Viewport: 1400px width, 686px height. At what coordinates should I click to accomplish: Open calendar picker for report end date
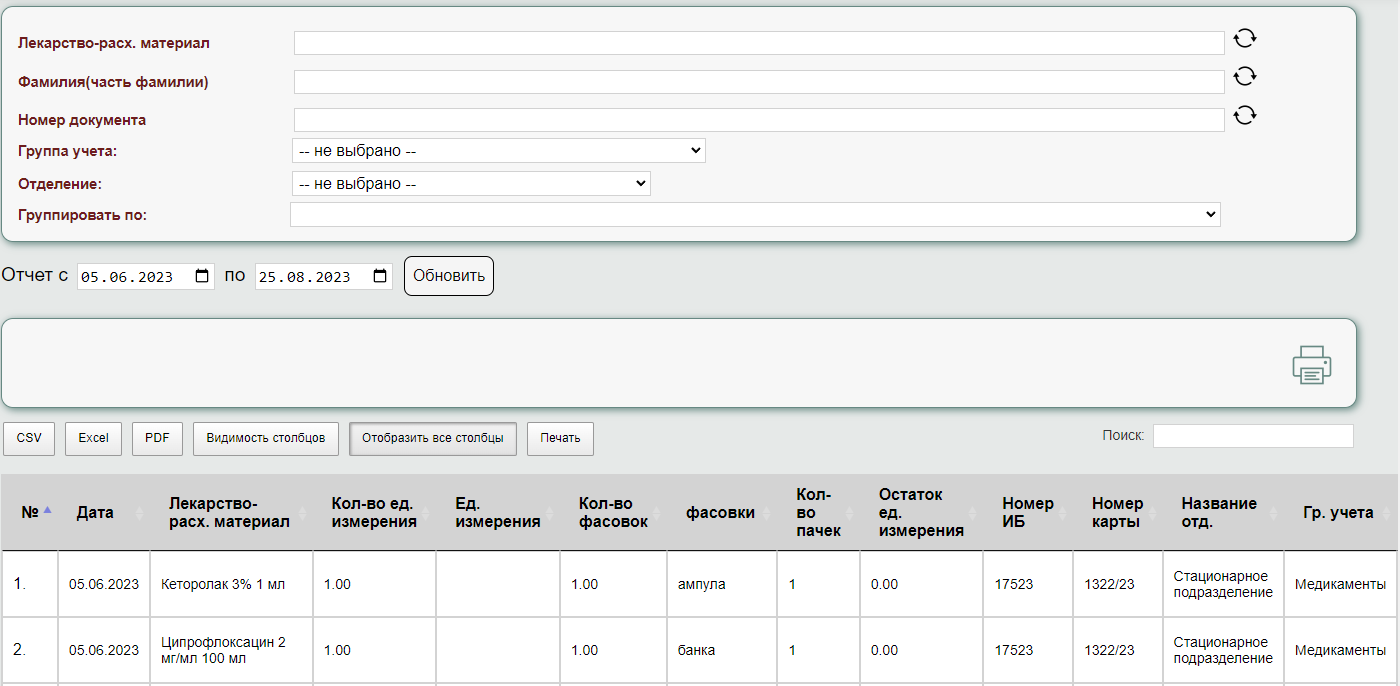pyautogui.click(x=380, y=277)
